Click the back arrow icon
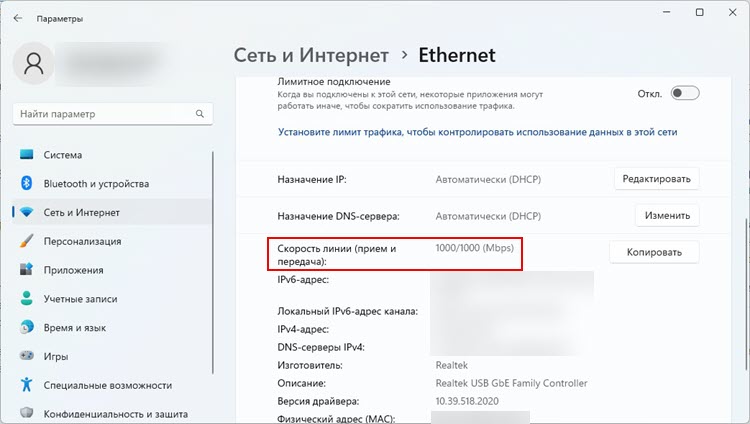 [17, 18]
